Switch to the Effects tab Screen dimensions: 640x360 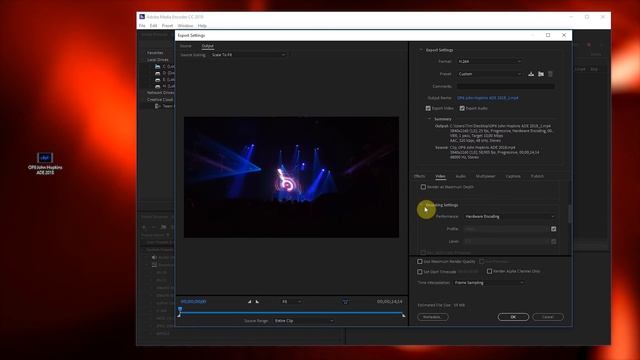pos(420,176)
